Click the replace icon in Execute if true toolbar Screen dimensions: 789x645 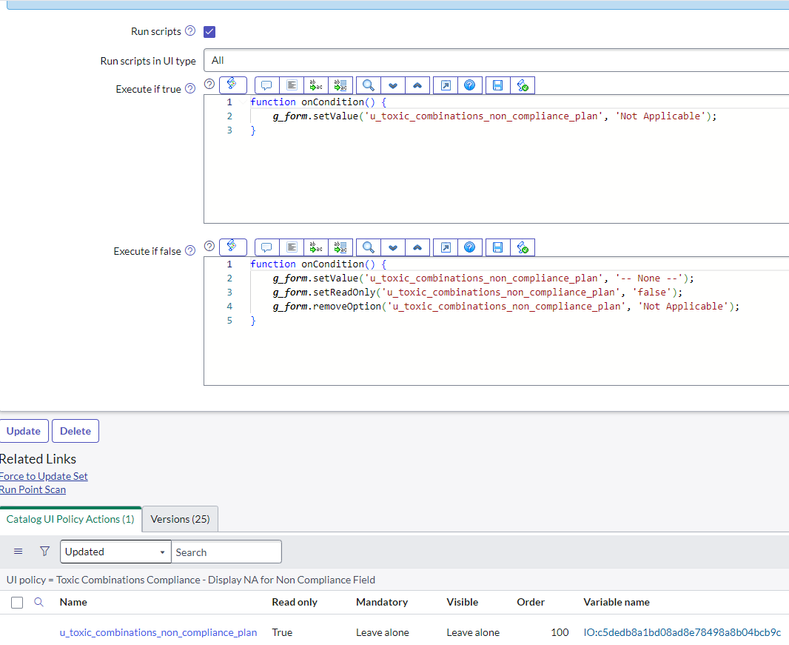316,86
